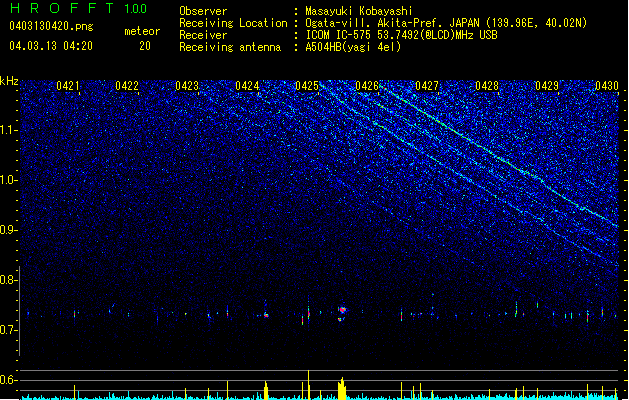629x400 pixels.
Task: Click time marker 0430
Action: [x=607, y=86]
